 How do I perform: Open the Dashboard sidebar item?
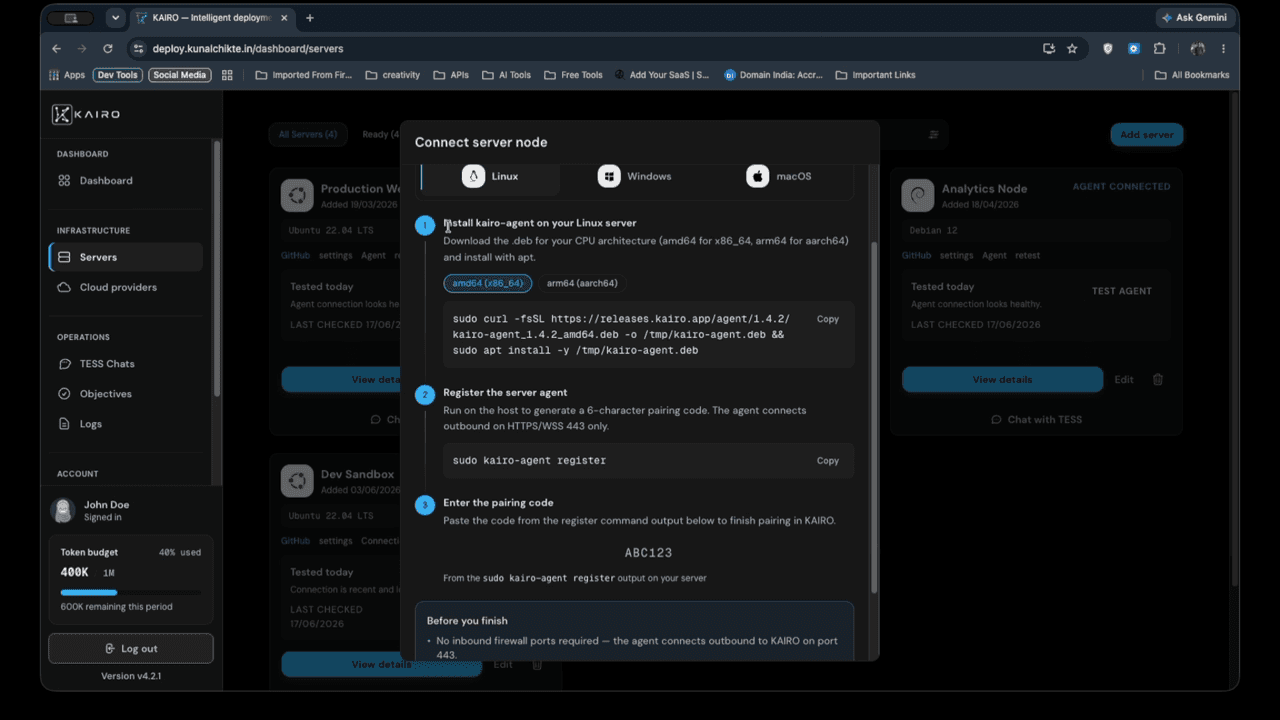coord(106,181)
